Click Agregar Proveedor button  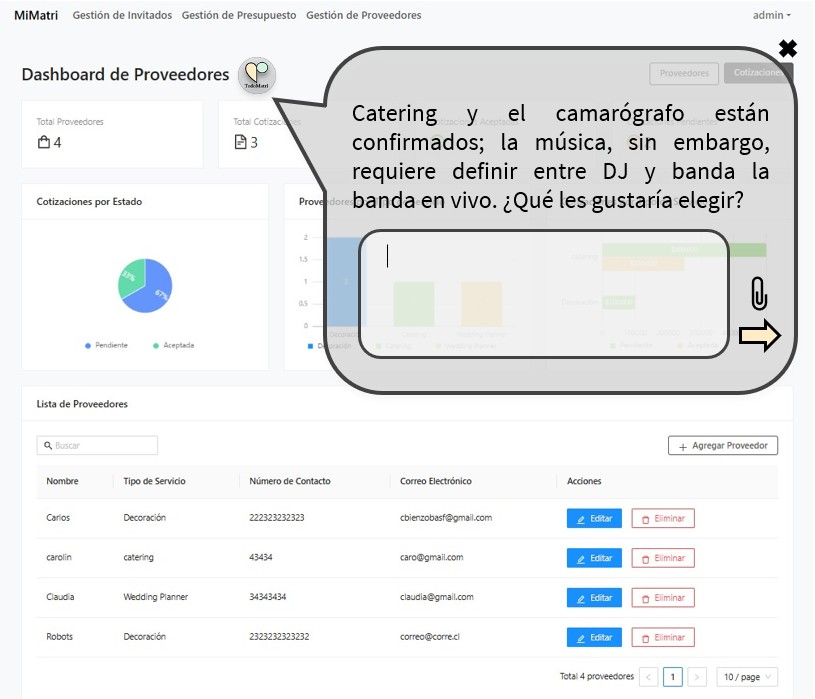coord(722,446)
